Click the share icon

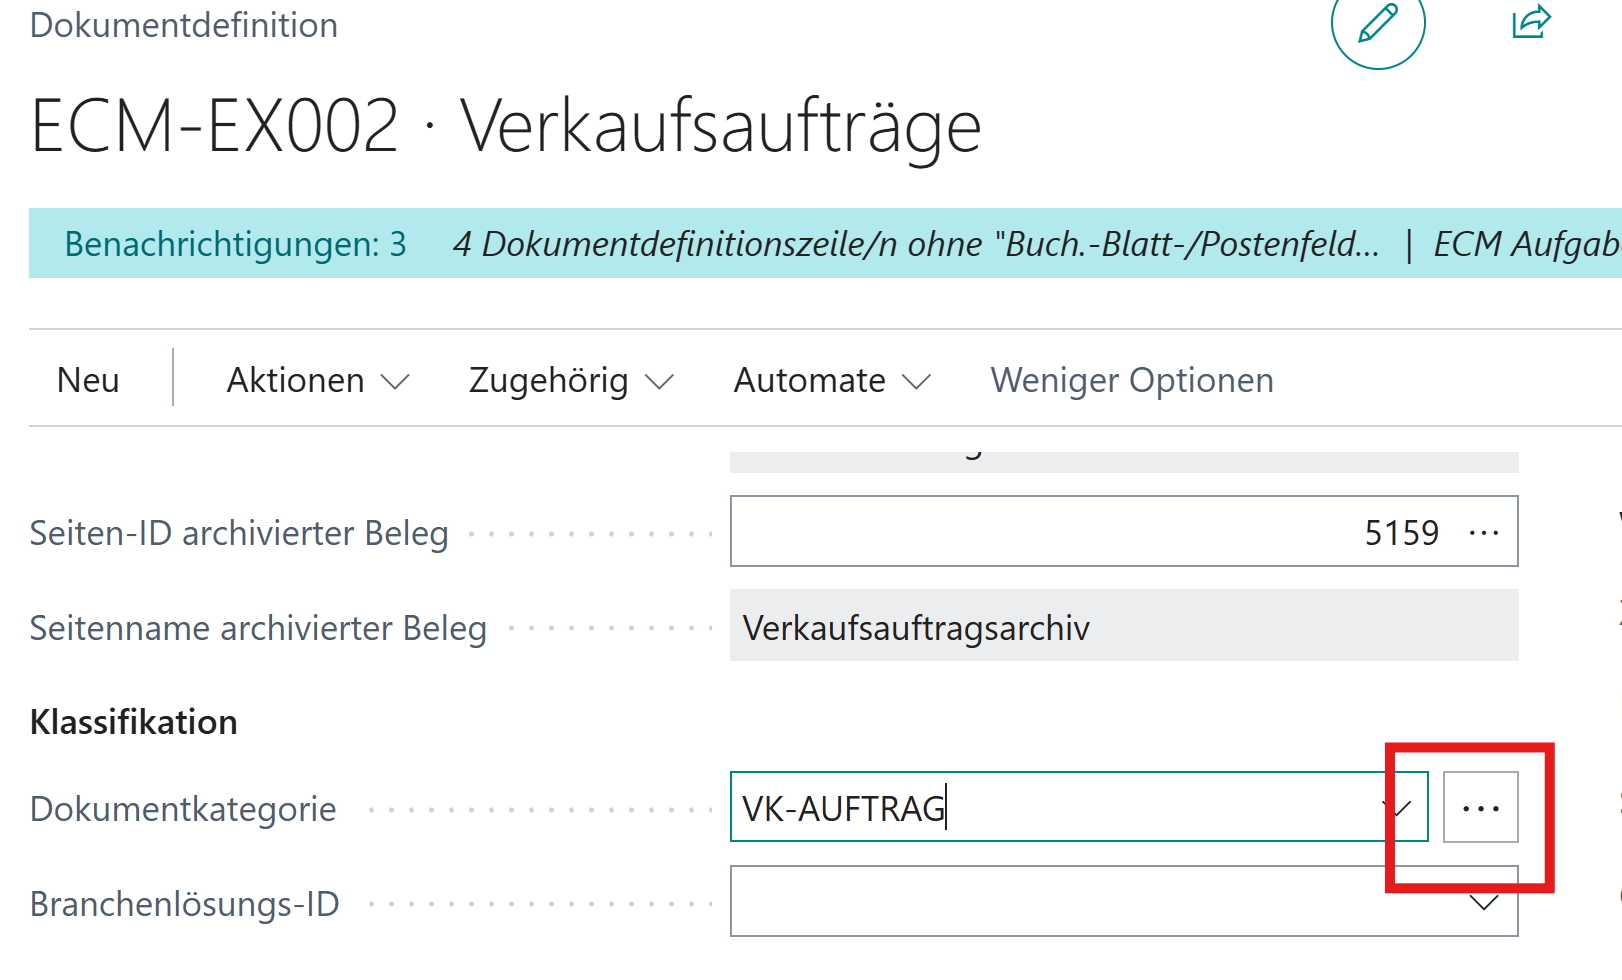coord(1530,22)
